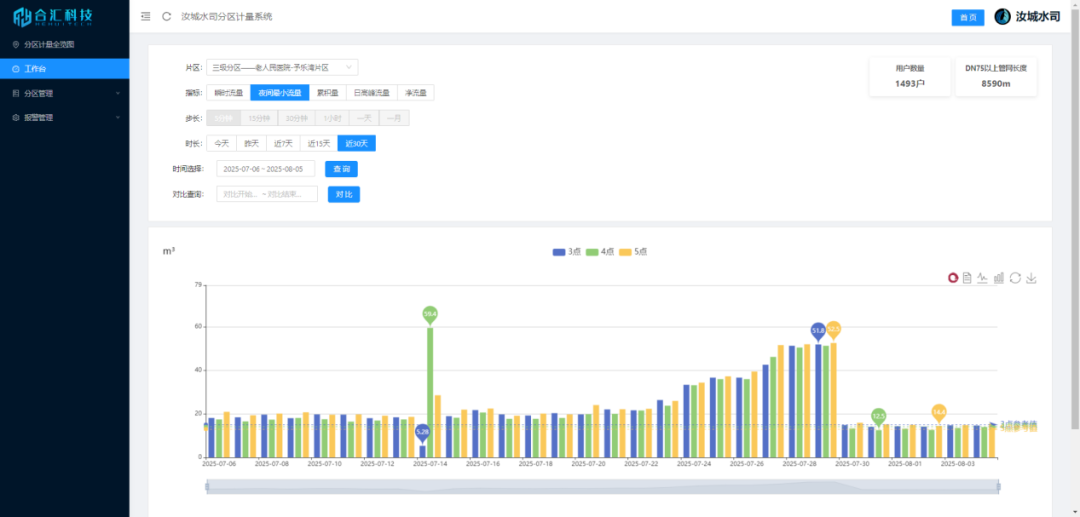Open the 片区 zone dropdown

point(282,68)
